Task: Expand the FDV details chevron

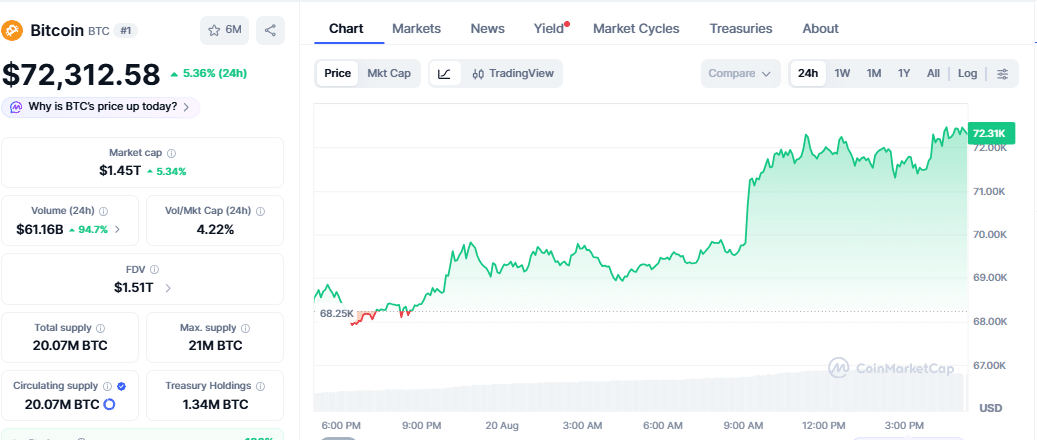Action: (168, 288)
